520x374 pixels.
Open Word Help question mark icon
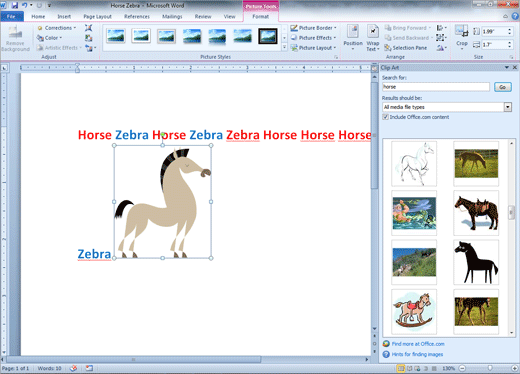click(x=515, y=16)
